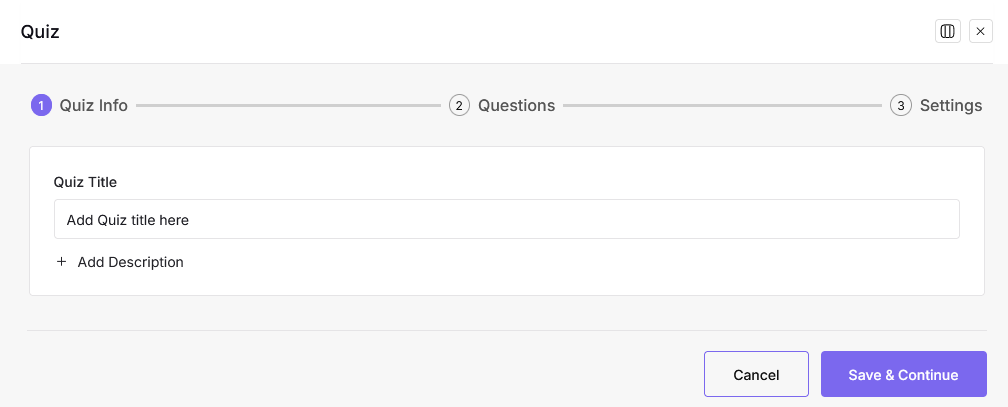Click the step 1 circle badge
Image resolution: width=1008 pixels, height=407 pixels.
41,105
